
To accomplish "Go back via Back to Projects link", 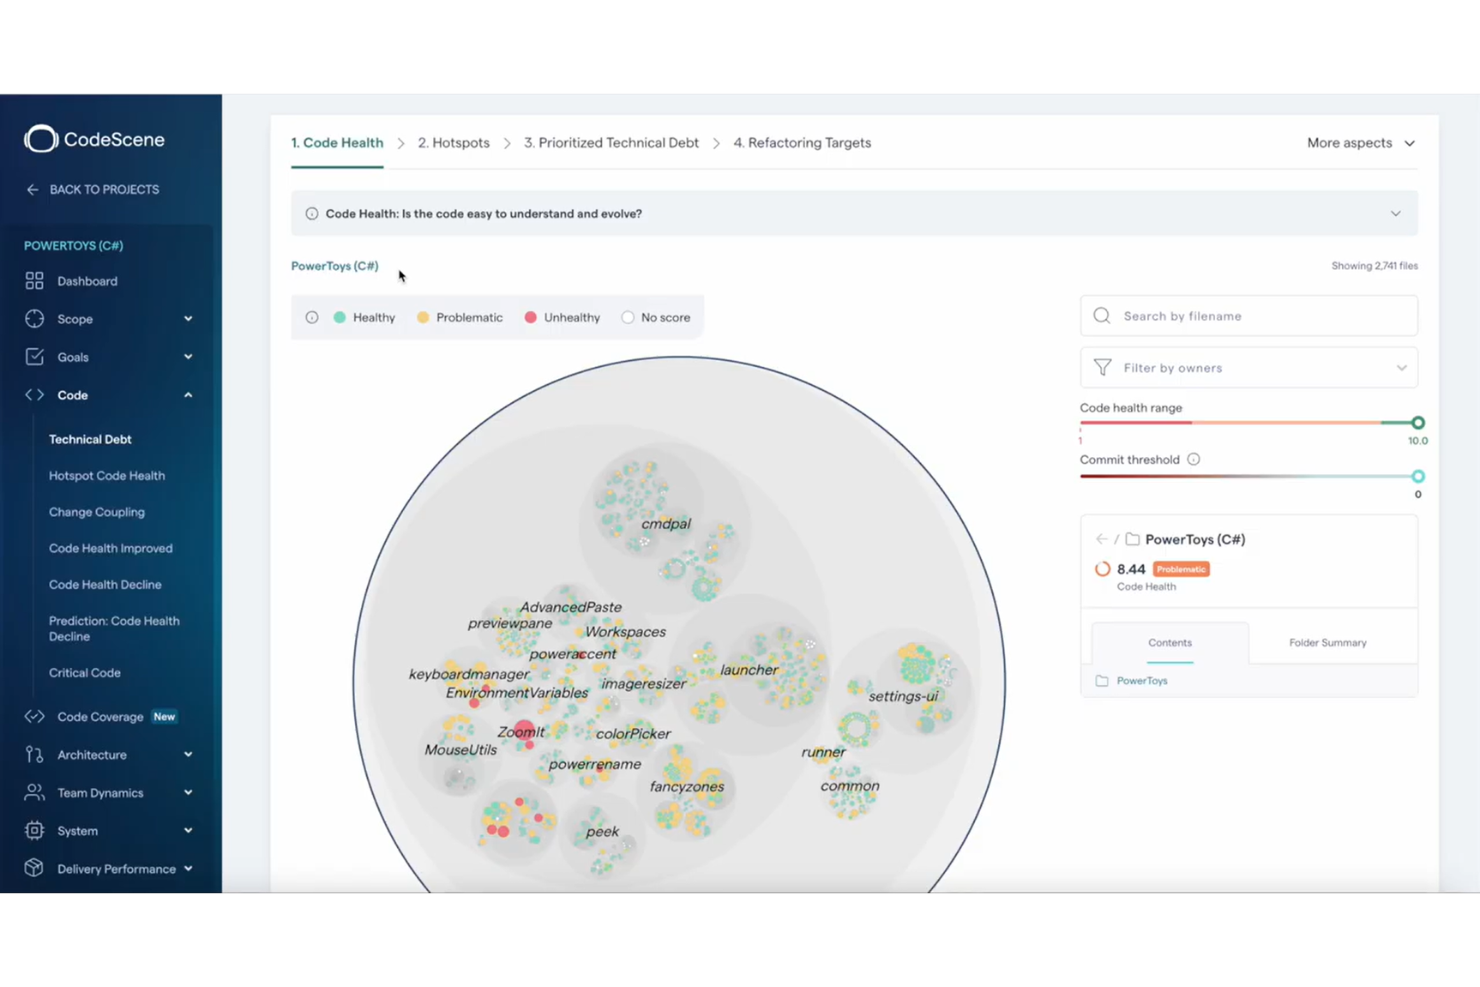I will coord(104,189).
